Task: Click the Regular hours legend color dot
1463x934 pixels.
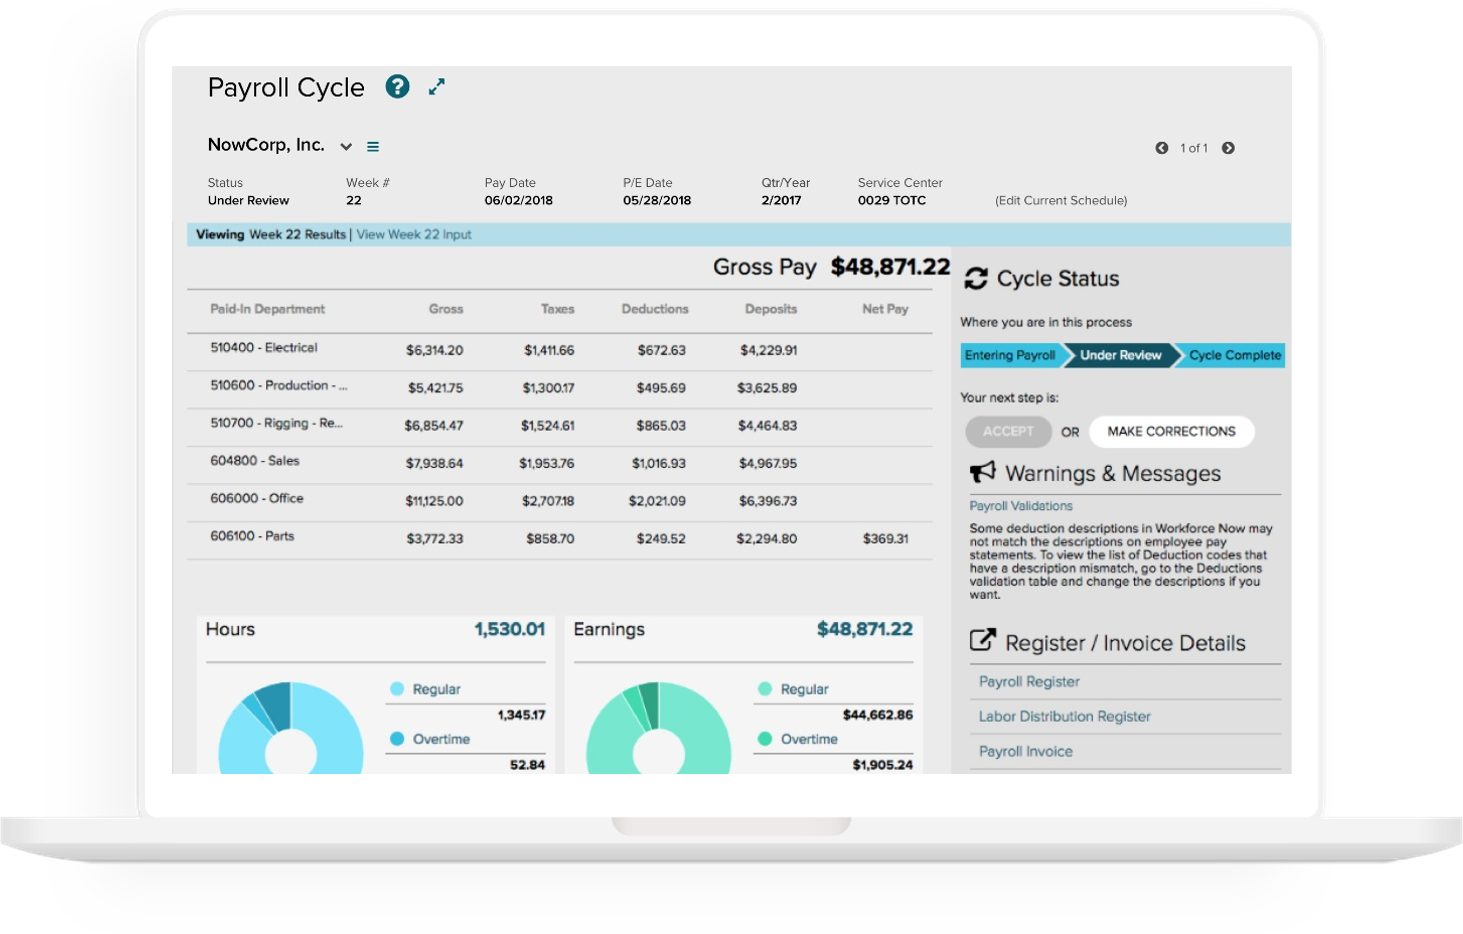Action: point(397,689)
